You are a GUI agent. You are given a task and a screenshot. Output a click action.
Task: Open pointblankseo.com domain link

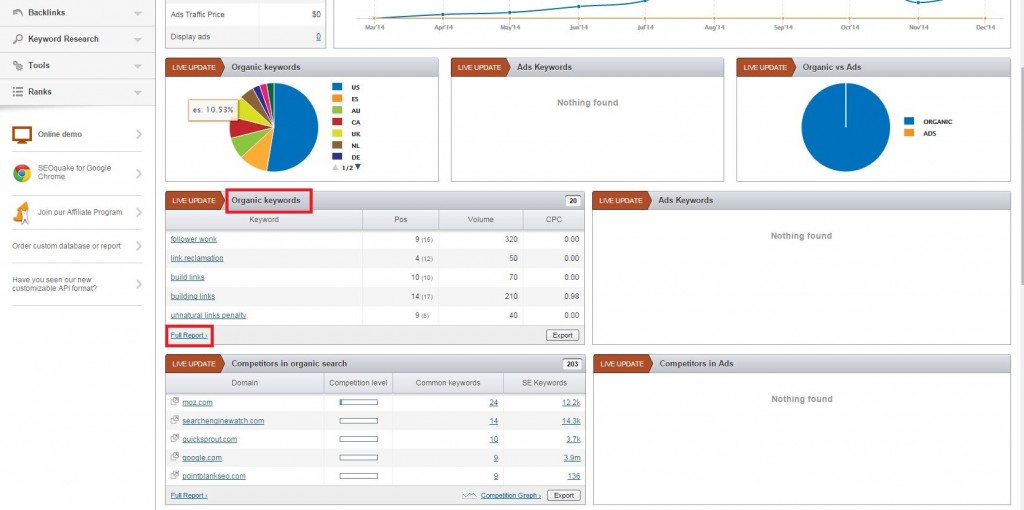[x=214, y=475]
